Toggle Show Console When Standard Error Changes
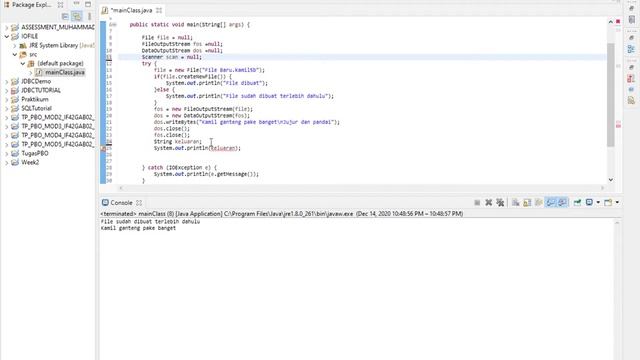The image size is (640, 360). point(562,202)
